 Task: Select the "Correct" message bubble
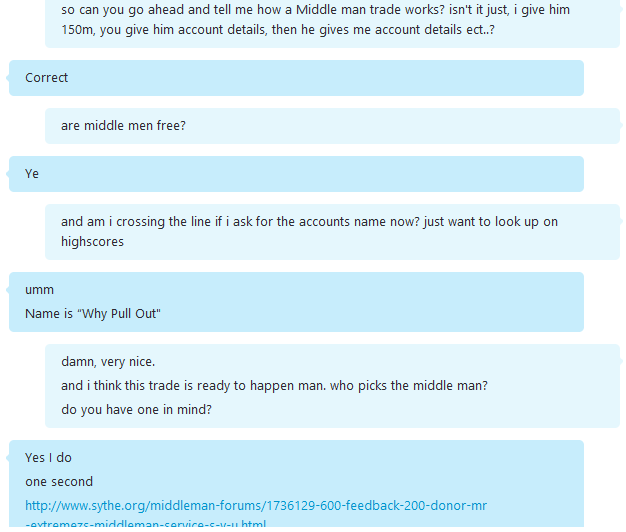tap(297, 78)
